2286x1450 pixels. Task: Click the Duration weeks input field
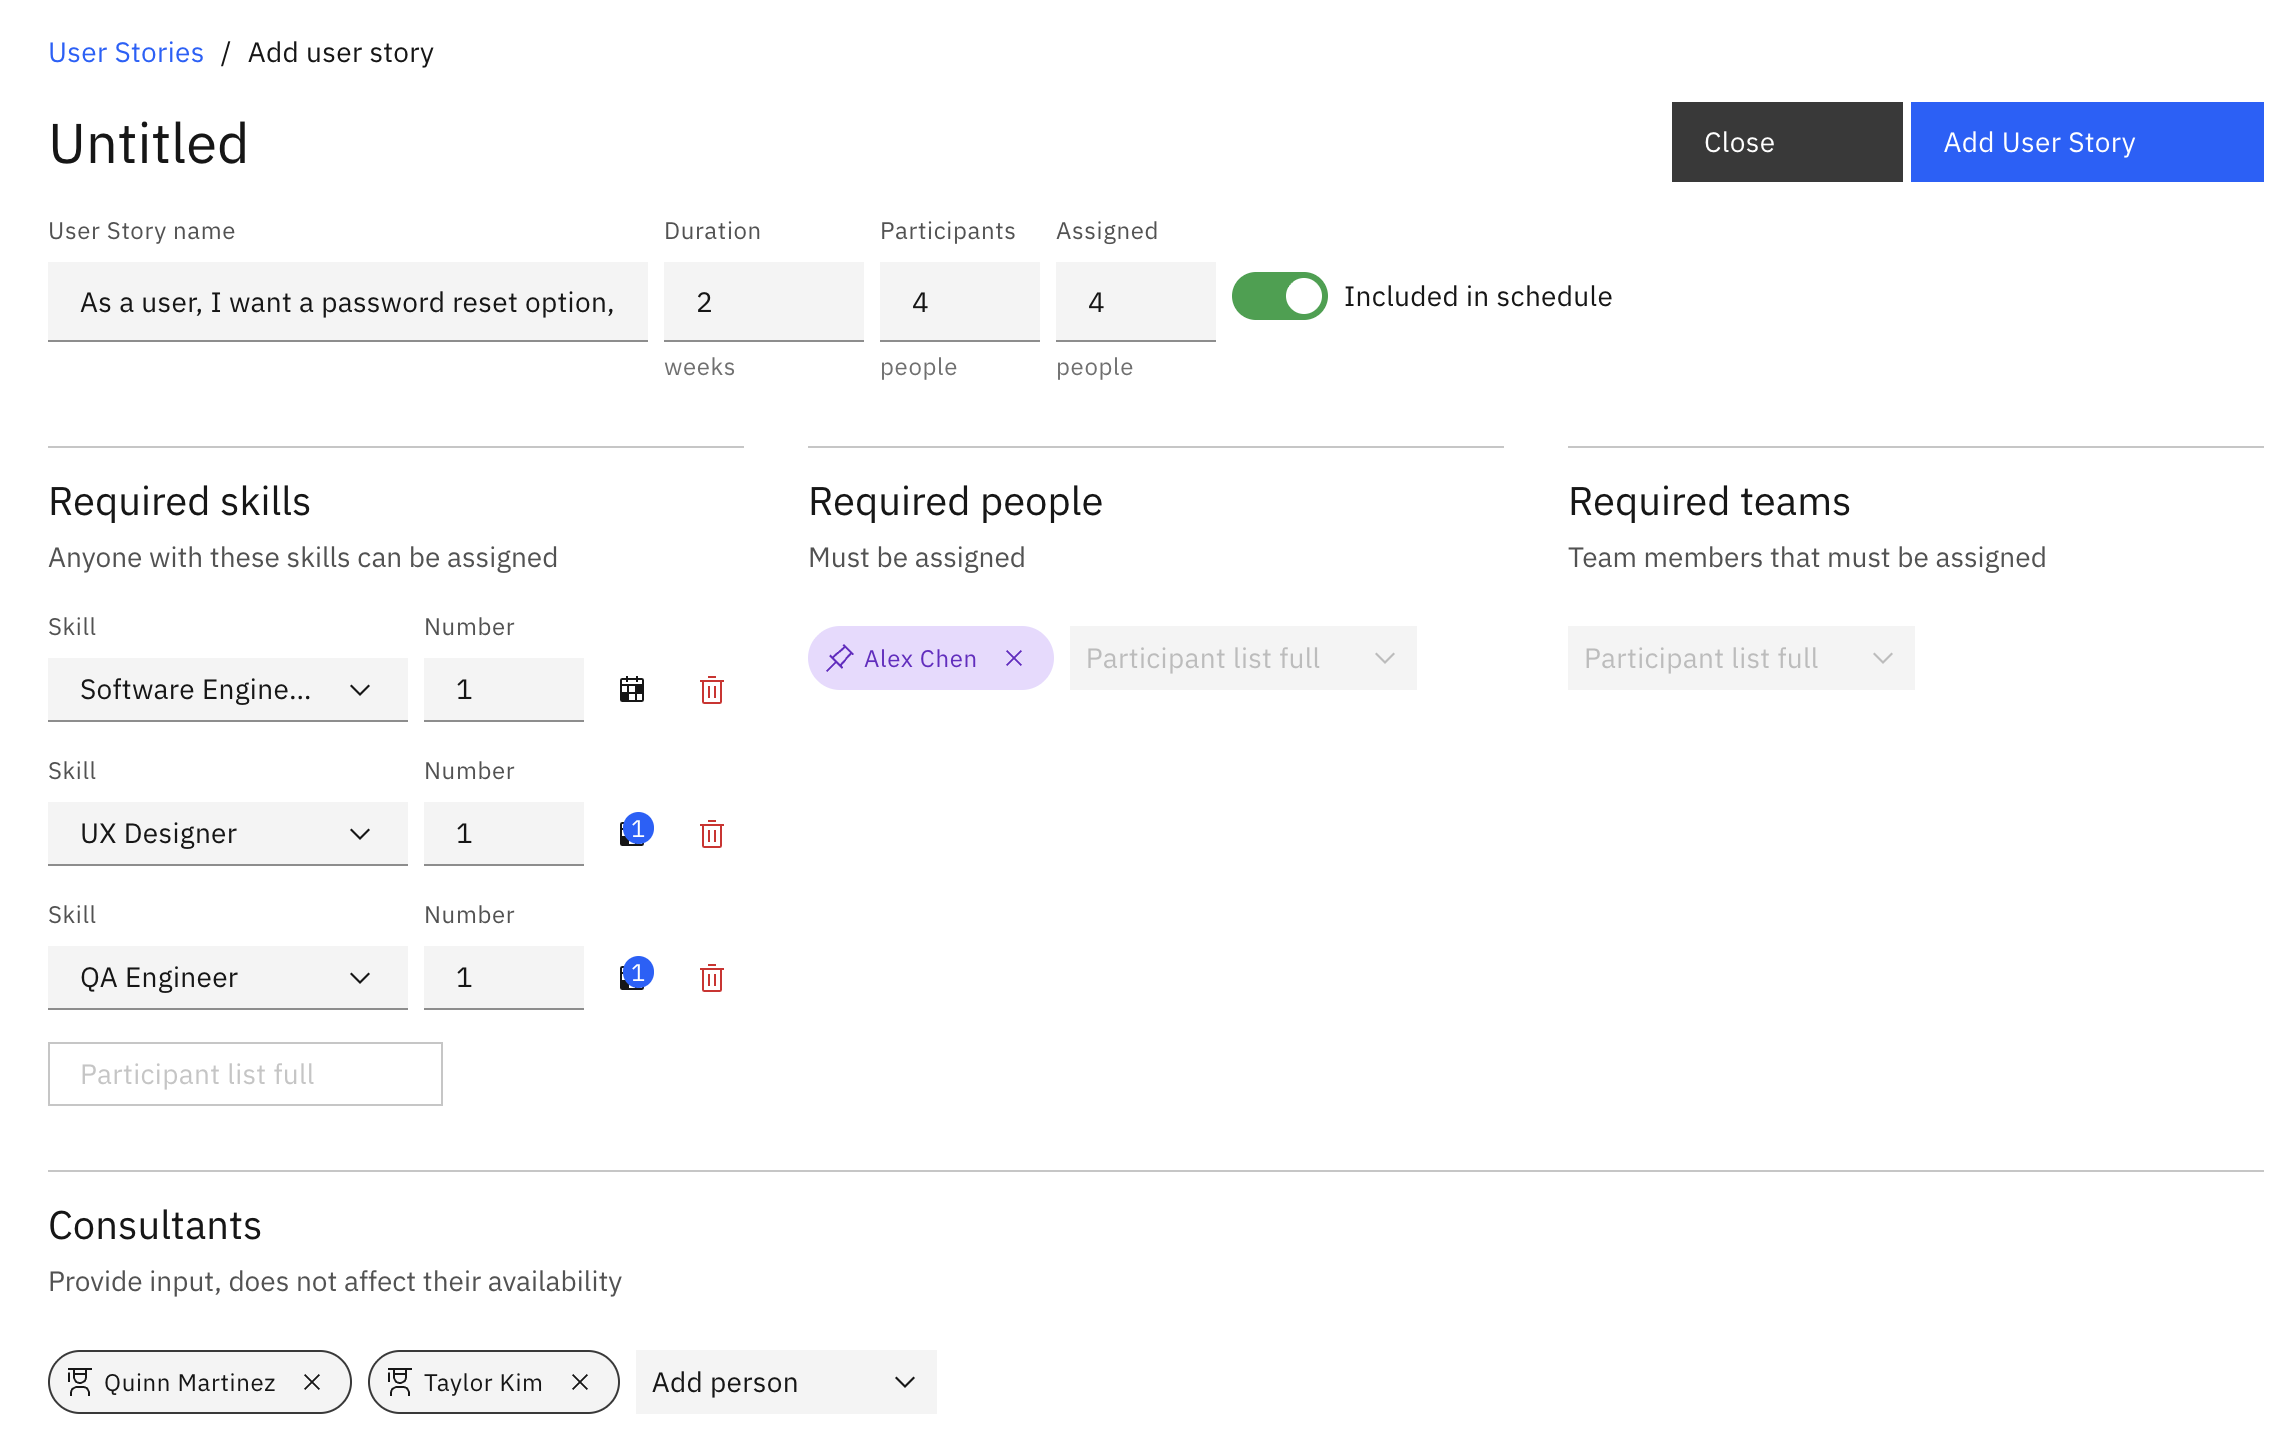coord(764,302)
